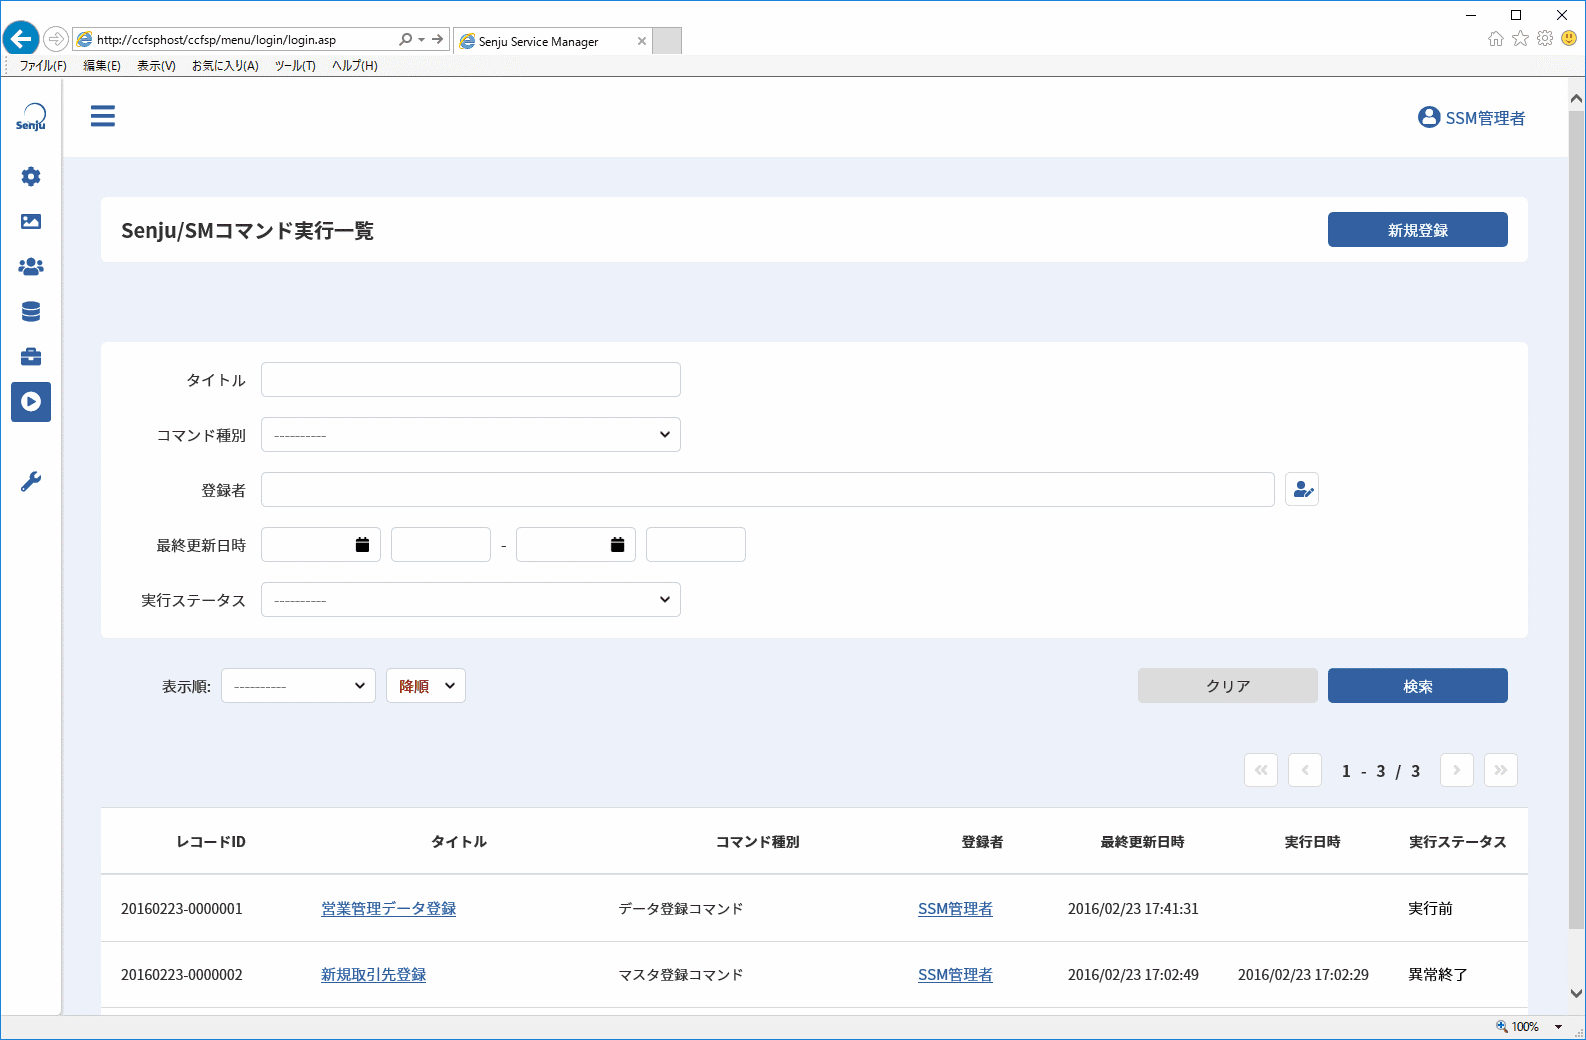
Task: Open the wrench tools sidebar icon
Action: tap(31, 482)
